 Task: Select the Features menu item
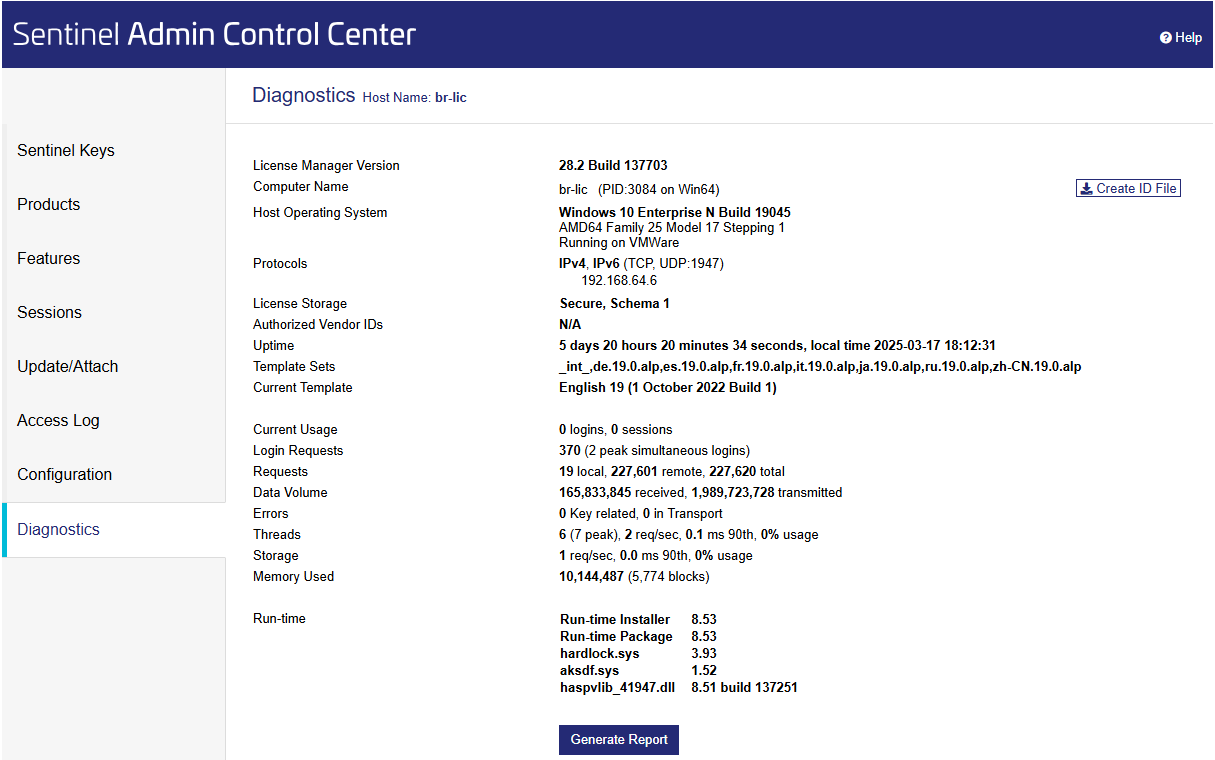(48, 258)
